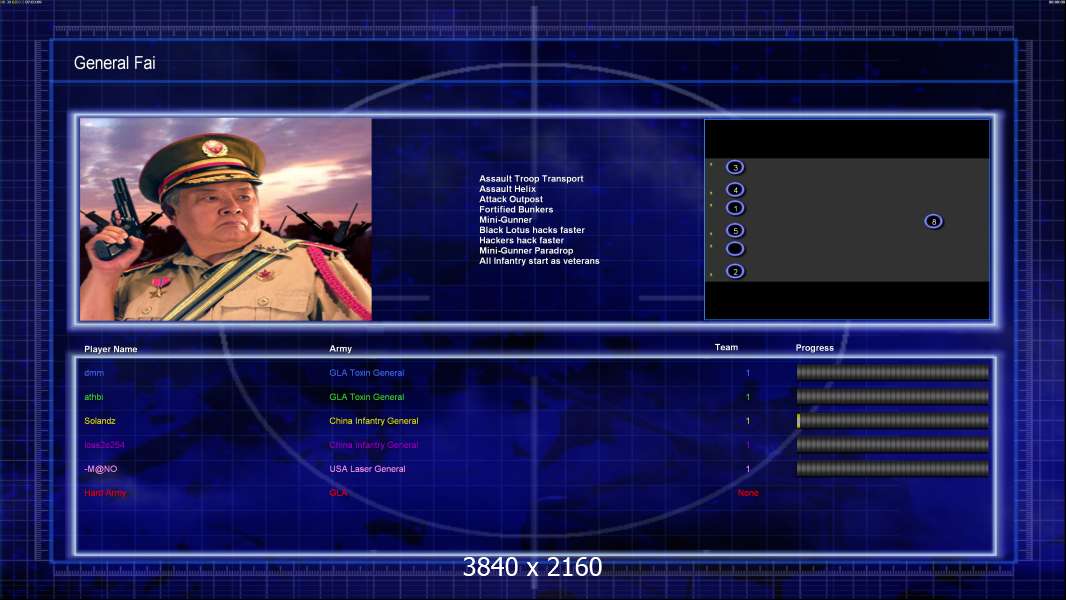Click the unnumbered blank position marker

(x=735, y=249)
